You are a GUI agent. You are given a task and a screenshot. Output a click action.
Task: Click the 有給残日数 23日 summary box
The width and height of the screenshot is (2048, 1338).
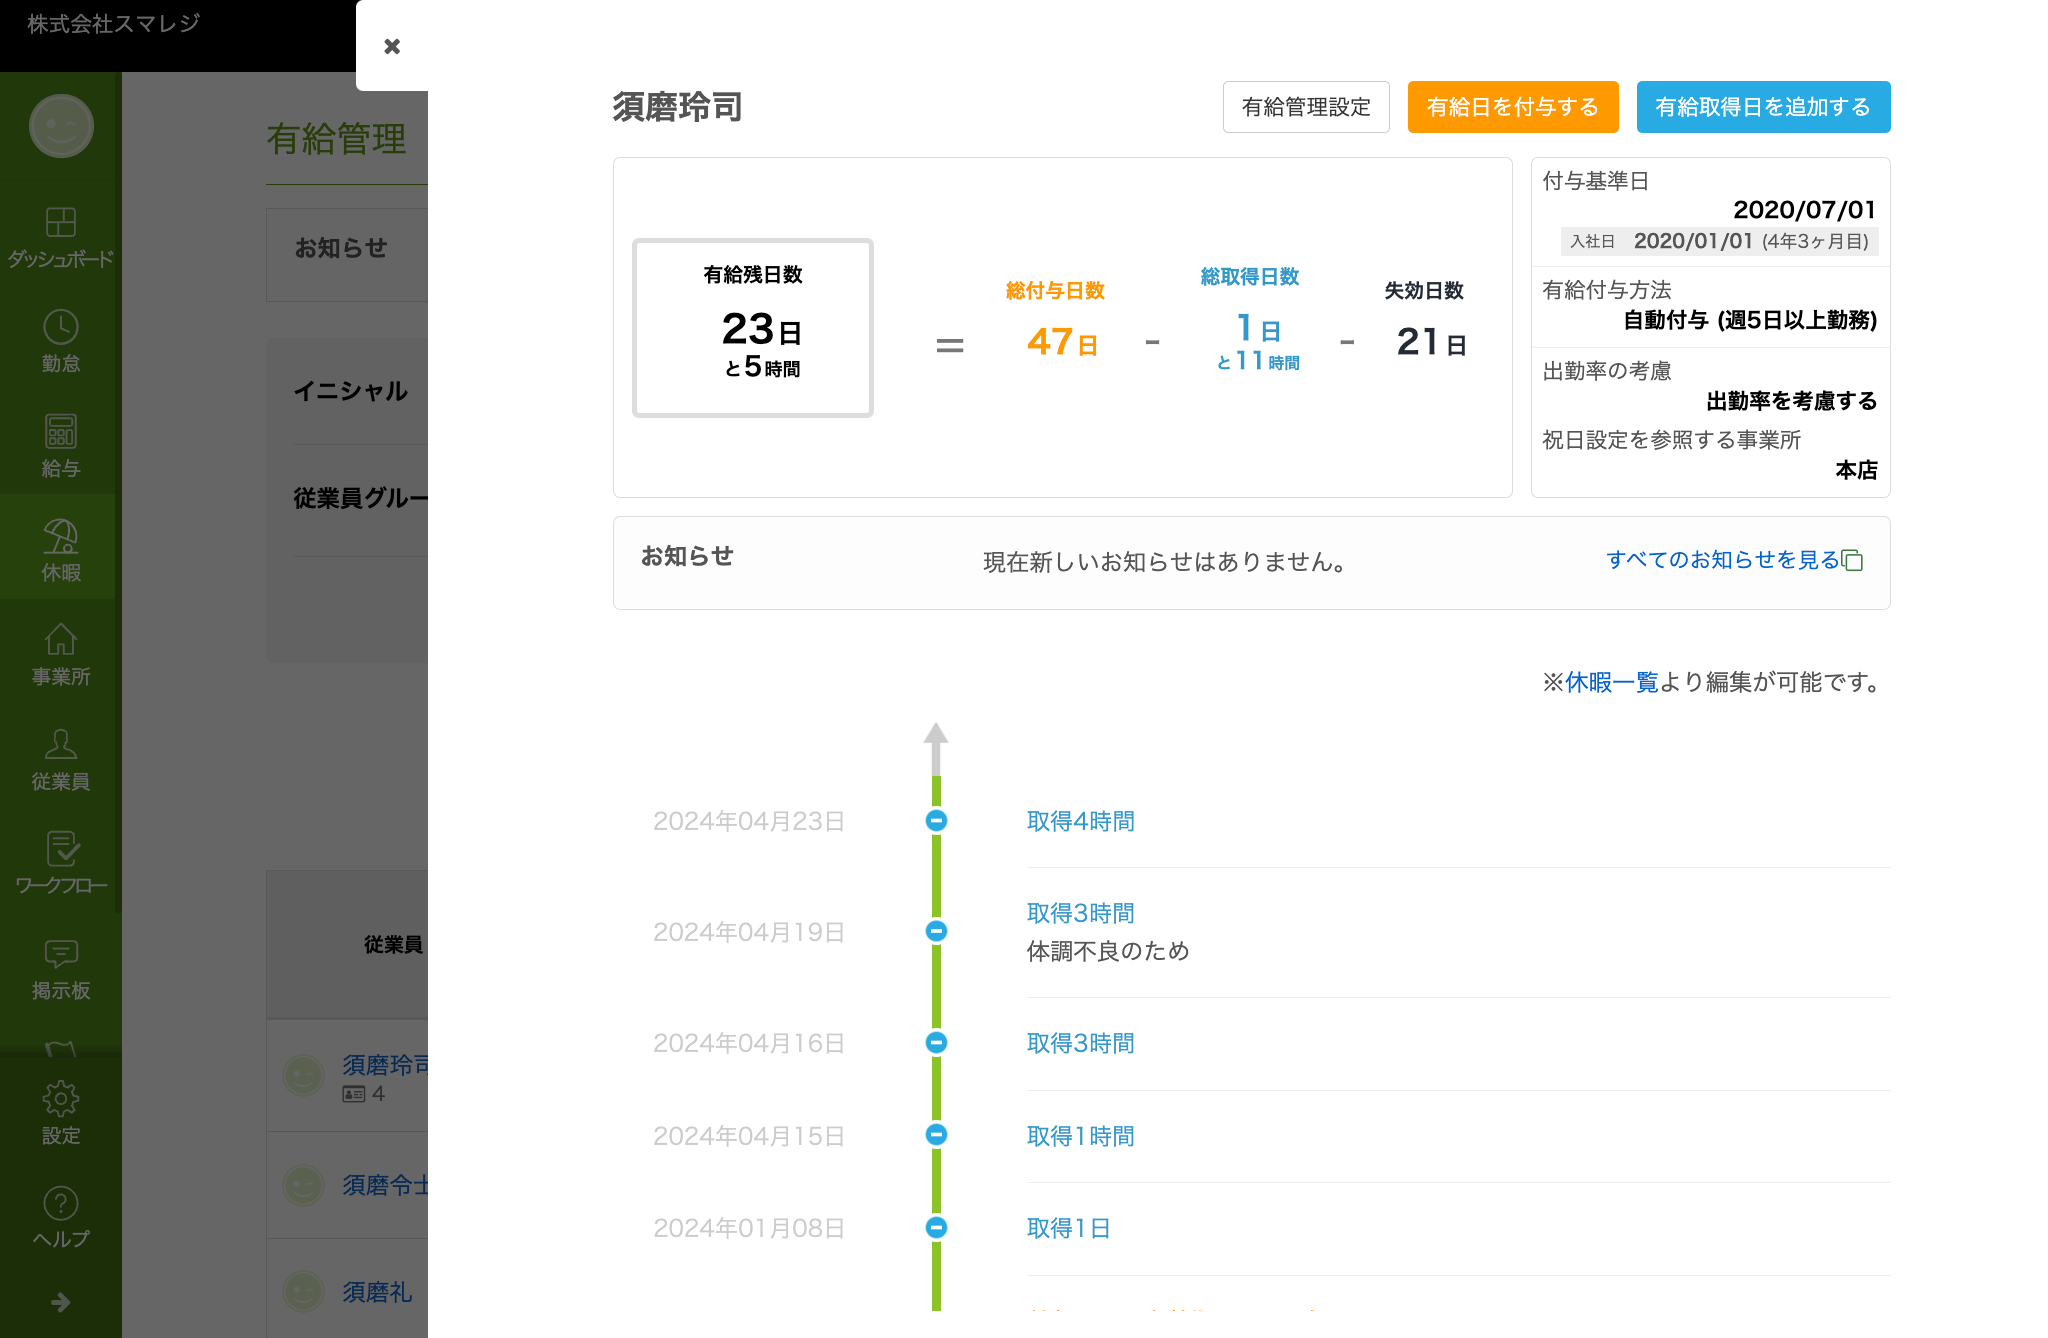coord(753,328)
